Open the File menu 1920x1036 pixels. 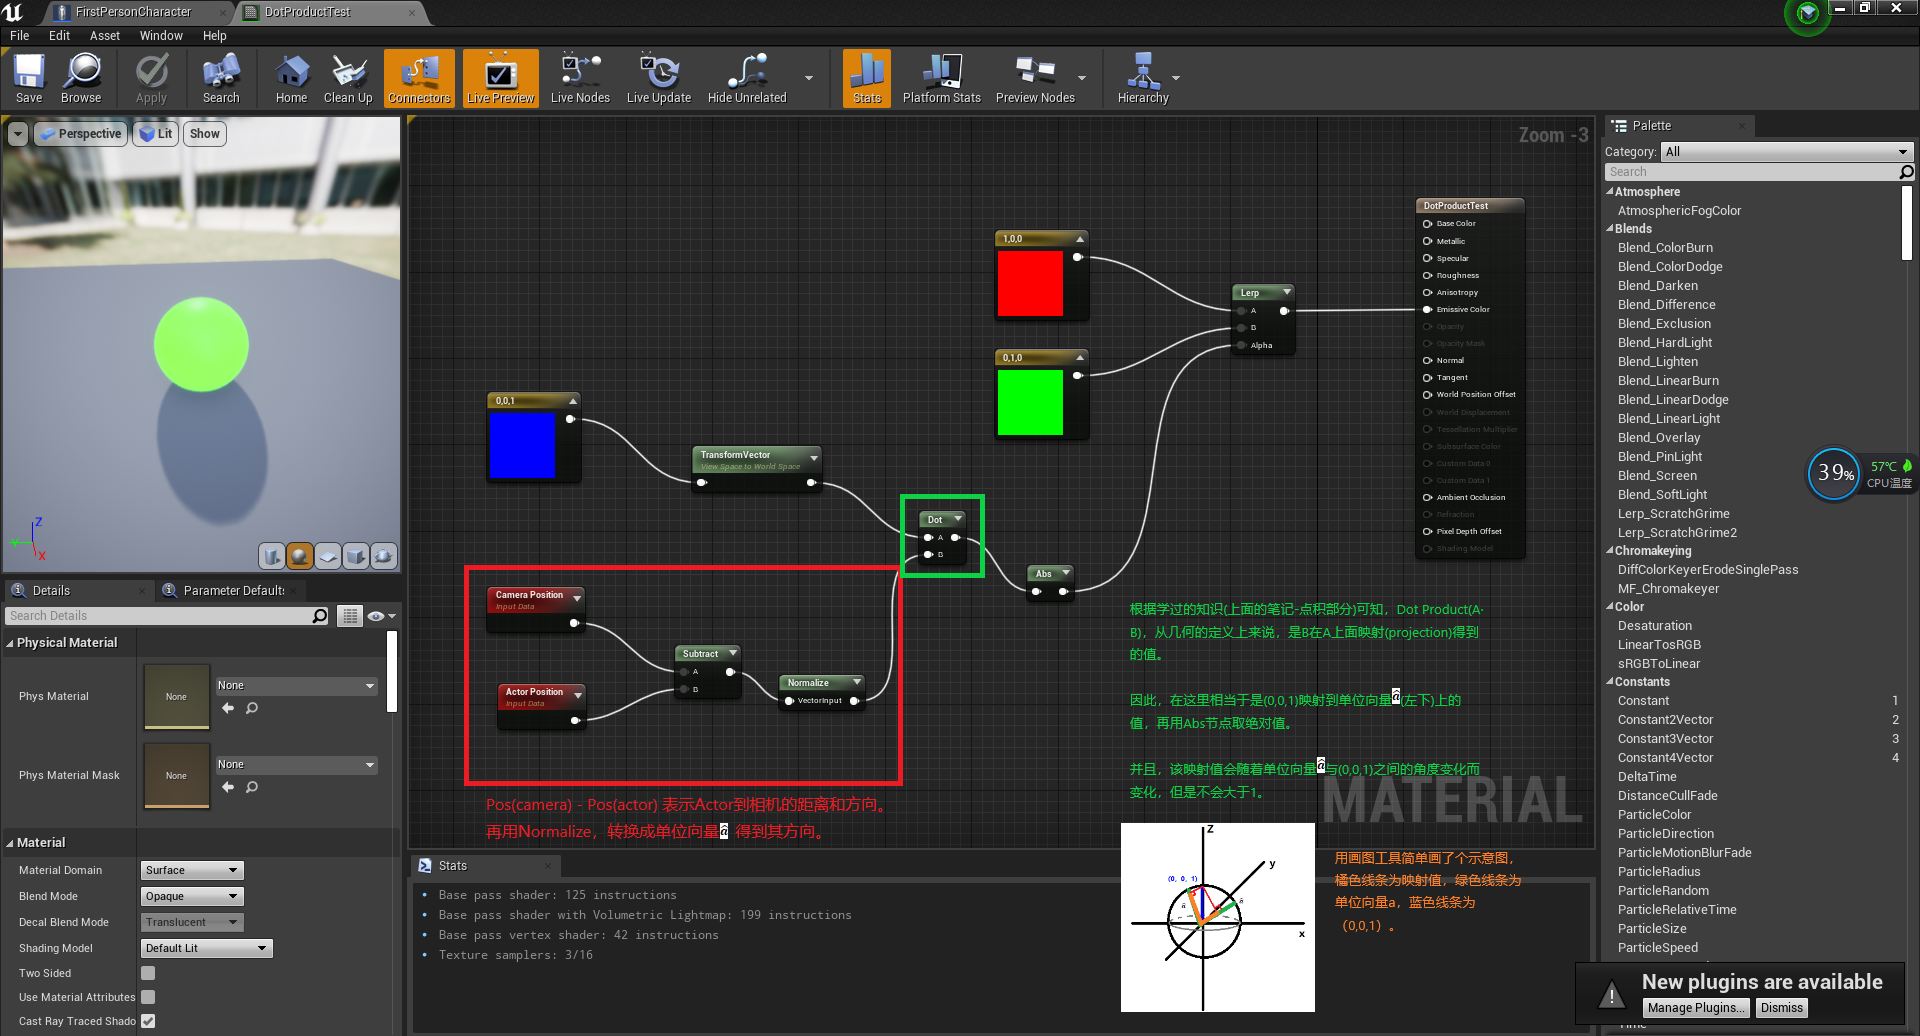click(x=20, y=36)
